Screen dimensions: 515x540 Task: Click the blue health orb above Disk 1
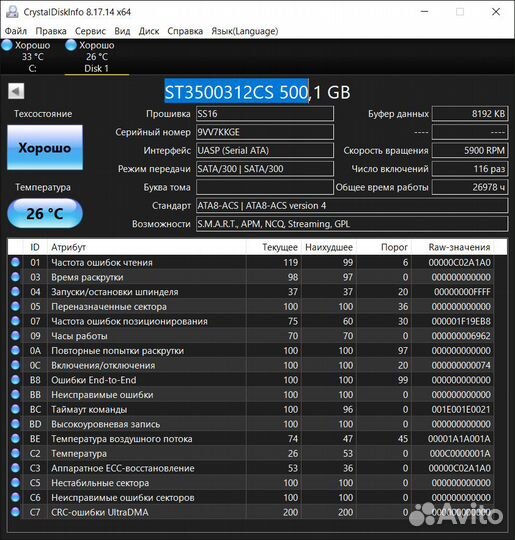[x=71, y=45]
